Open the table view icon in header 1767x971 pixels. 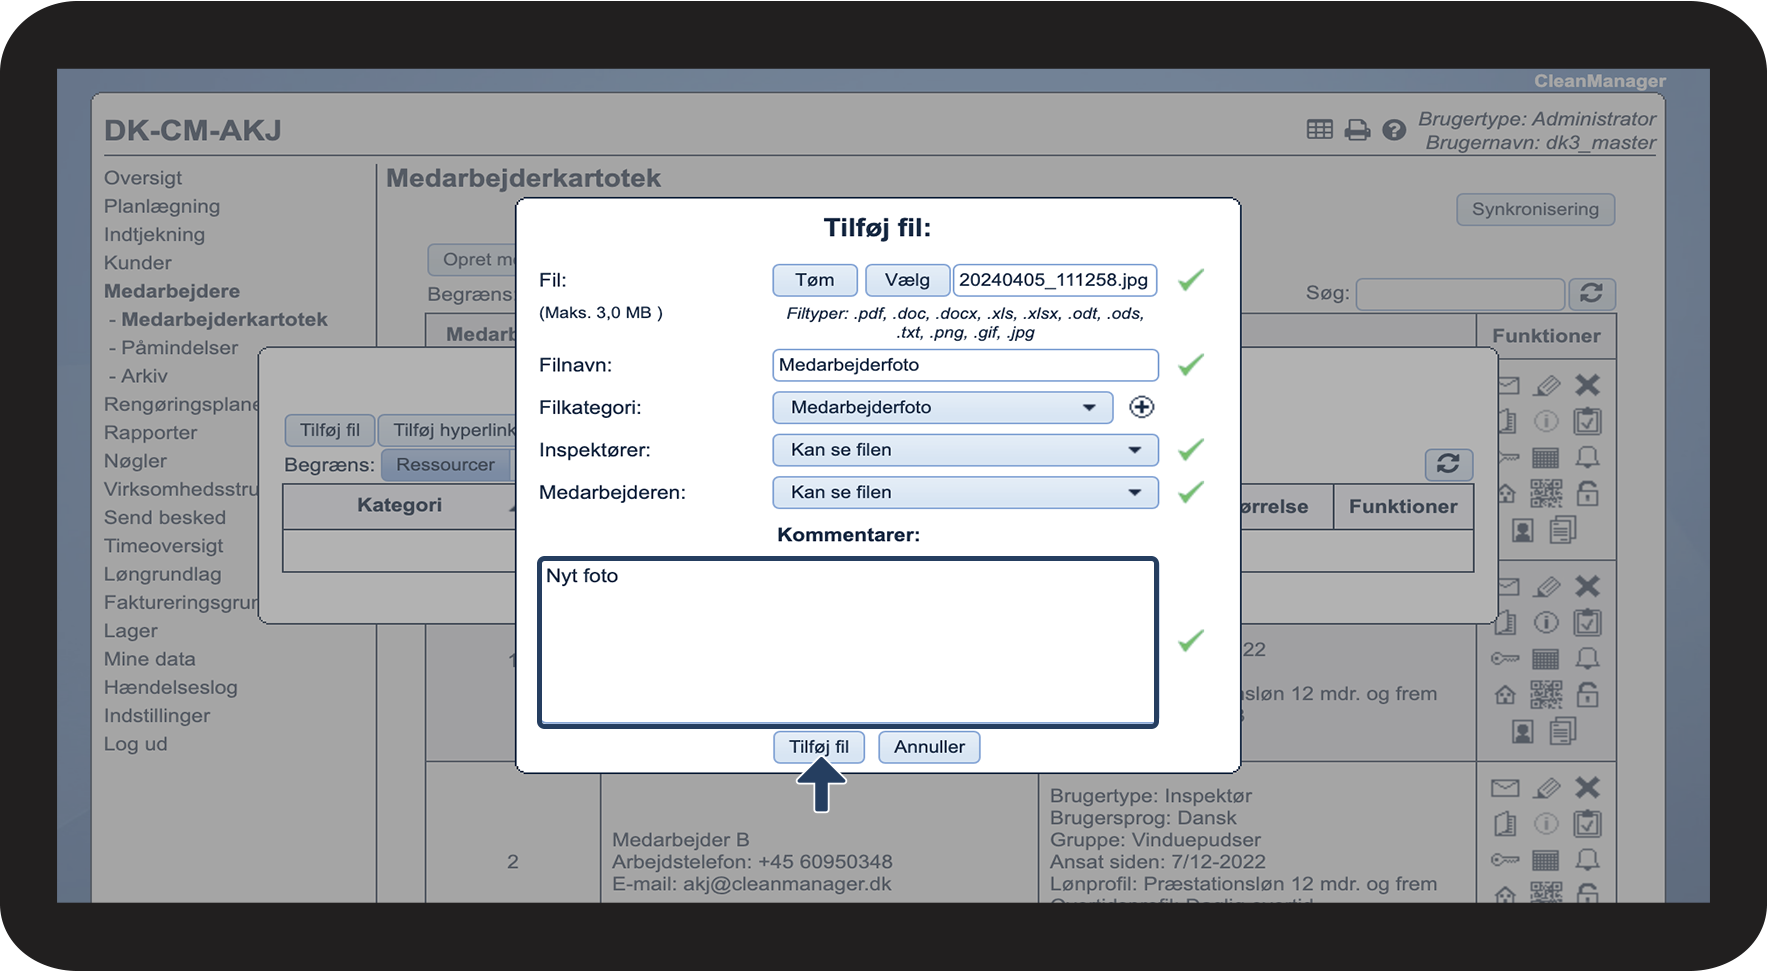(x=1319, y=129)
